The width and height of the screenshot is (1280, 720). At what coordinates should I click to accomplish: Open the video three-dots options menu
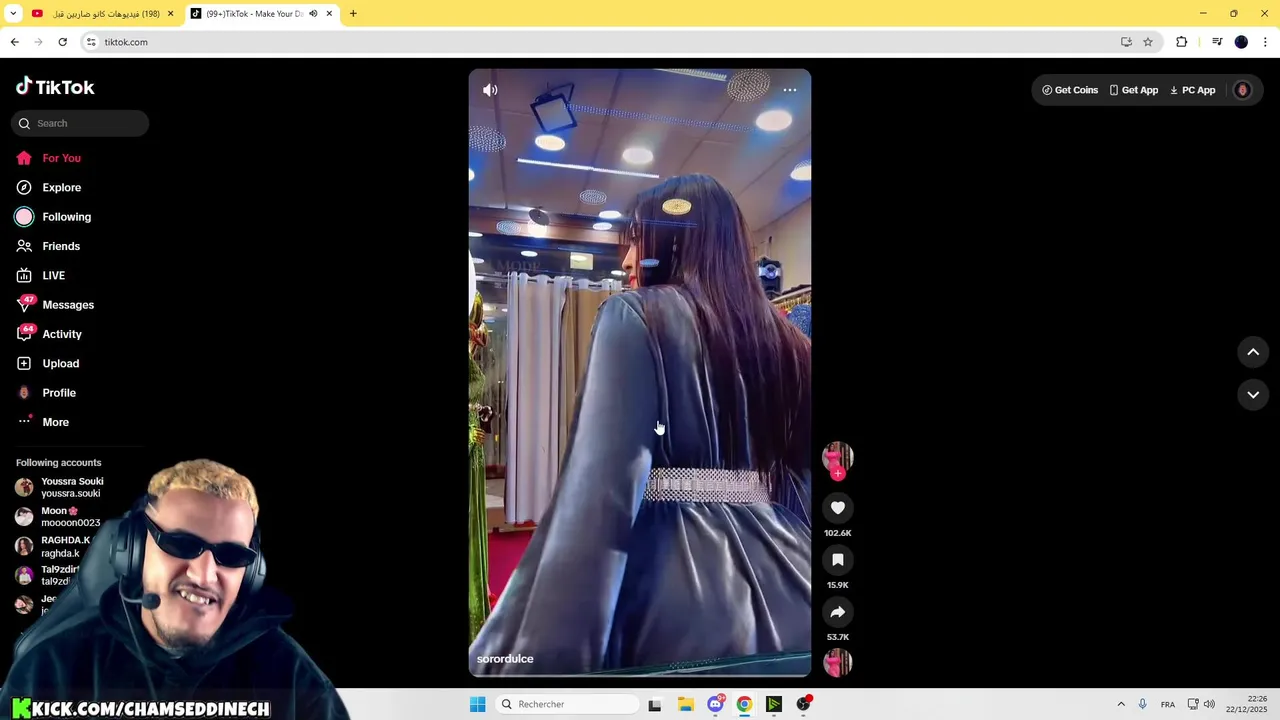[x=790, y=90]
